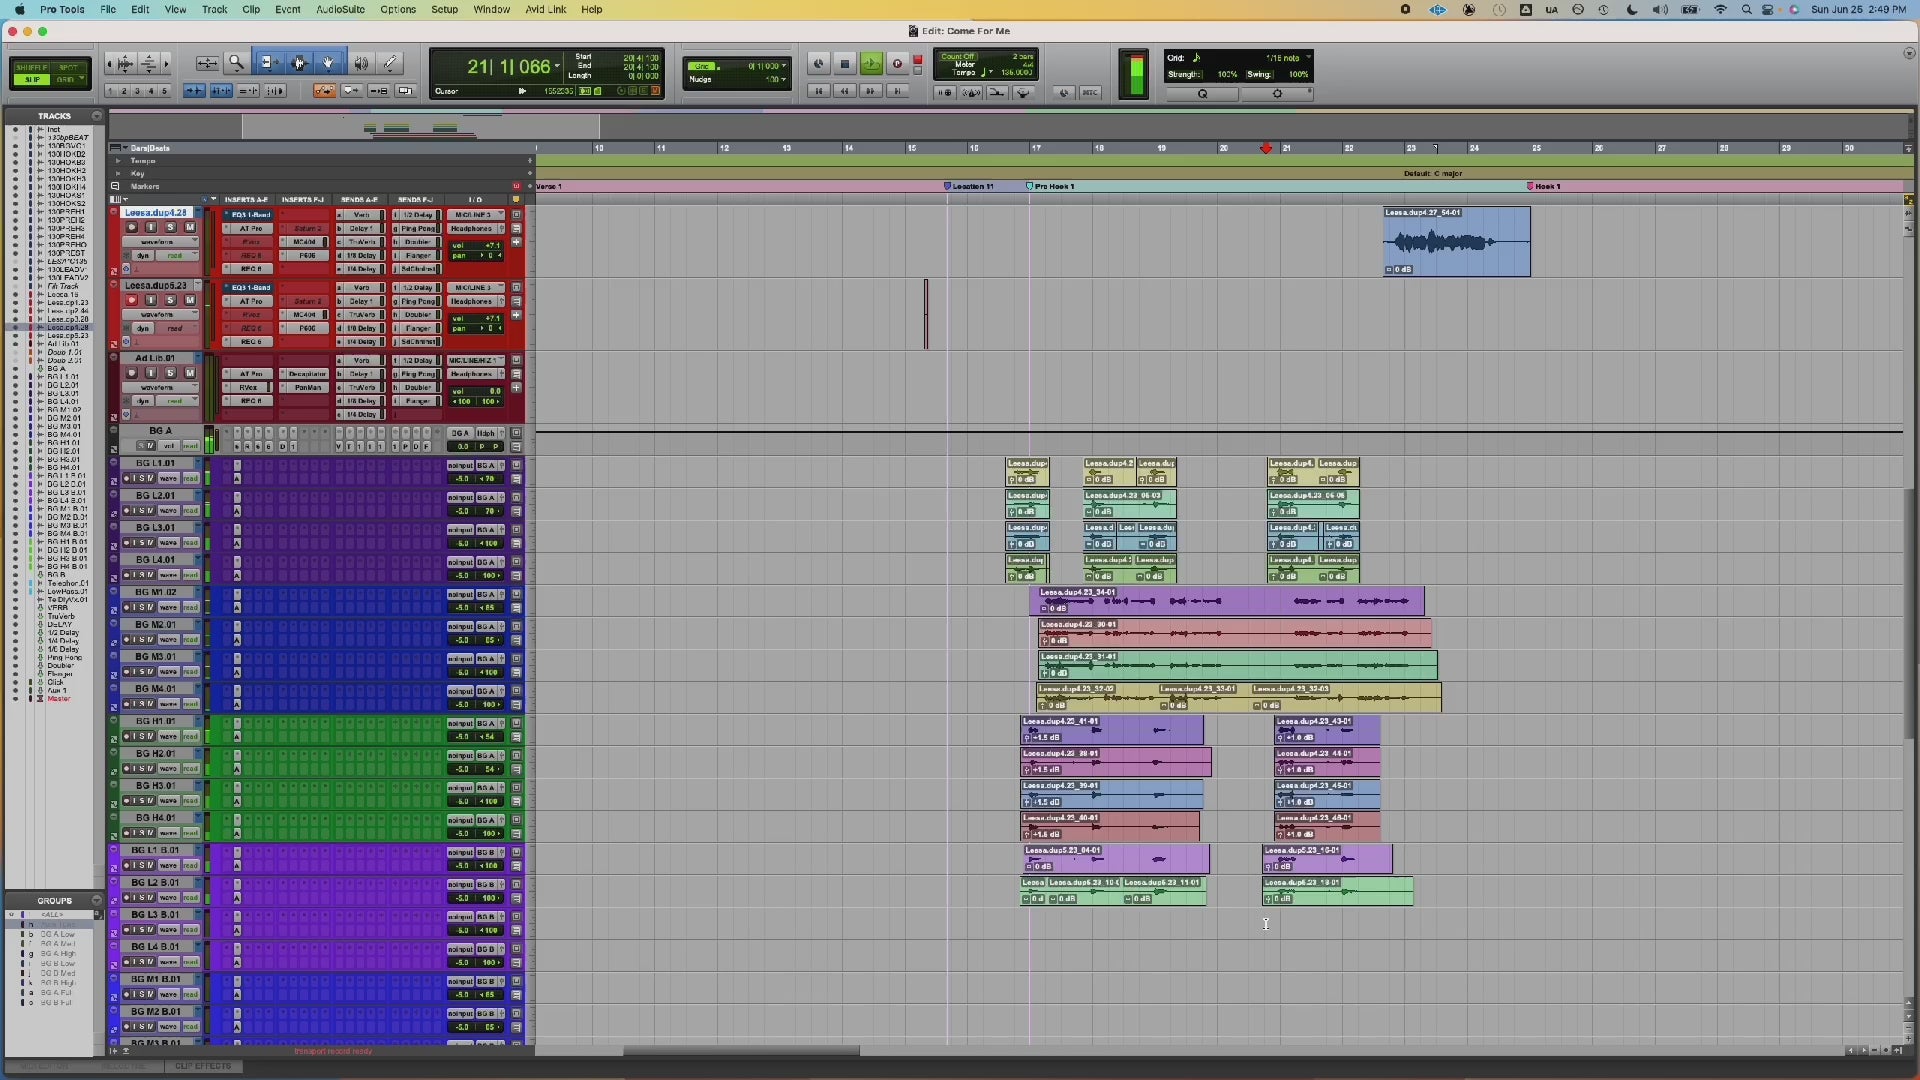Open the Track menu
This screenshot has width=1920, height=1080.
214,9
